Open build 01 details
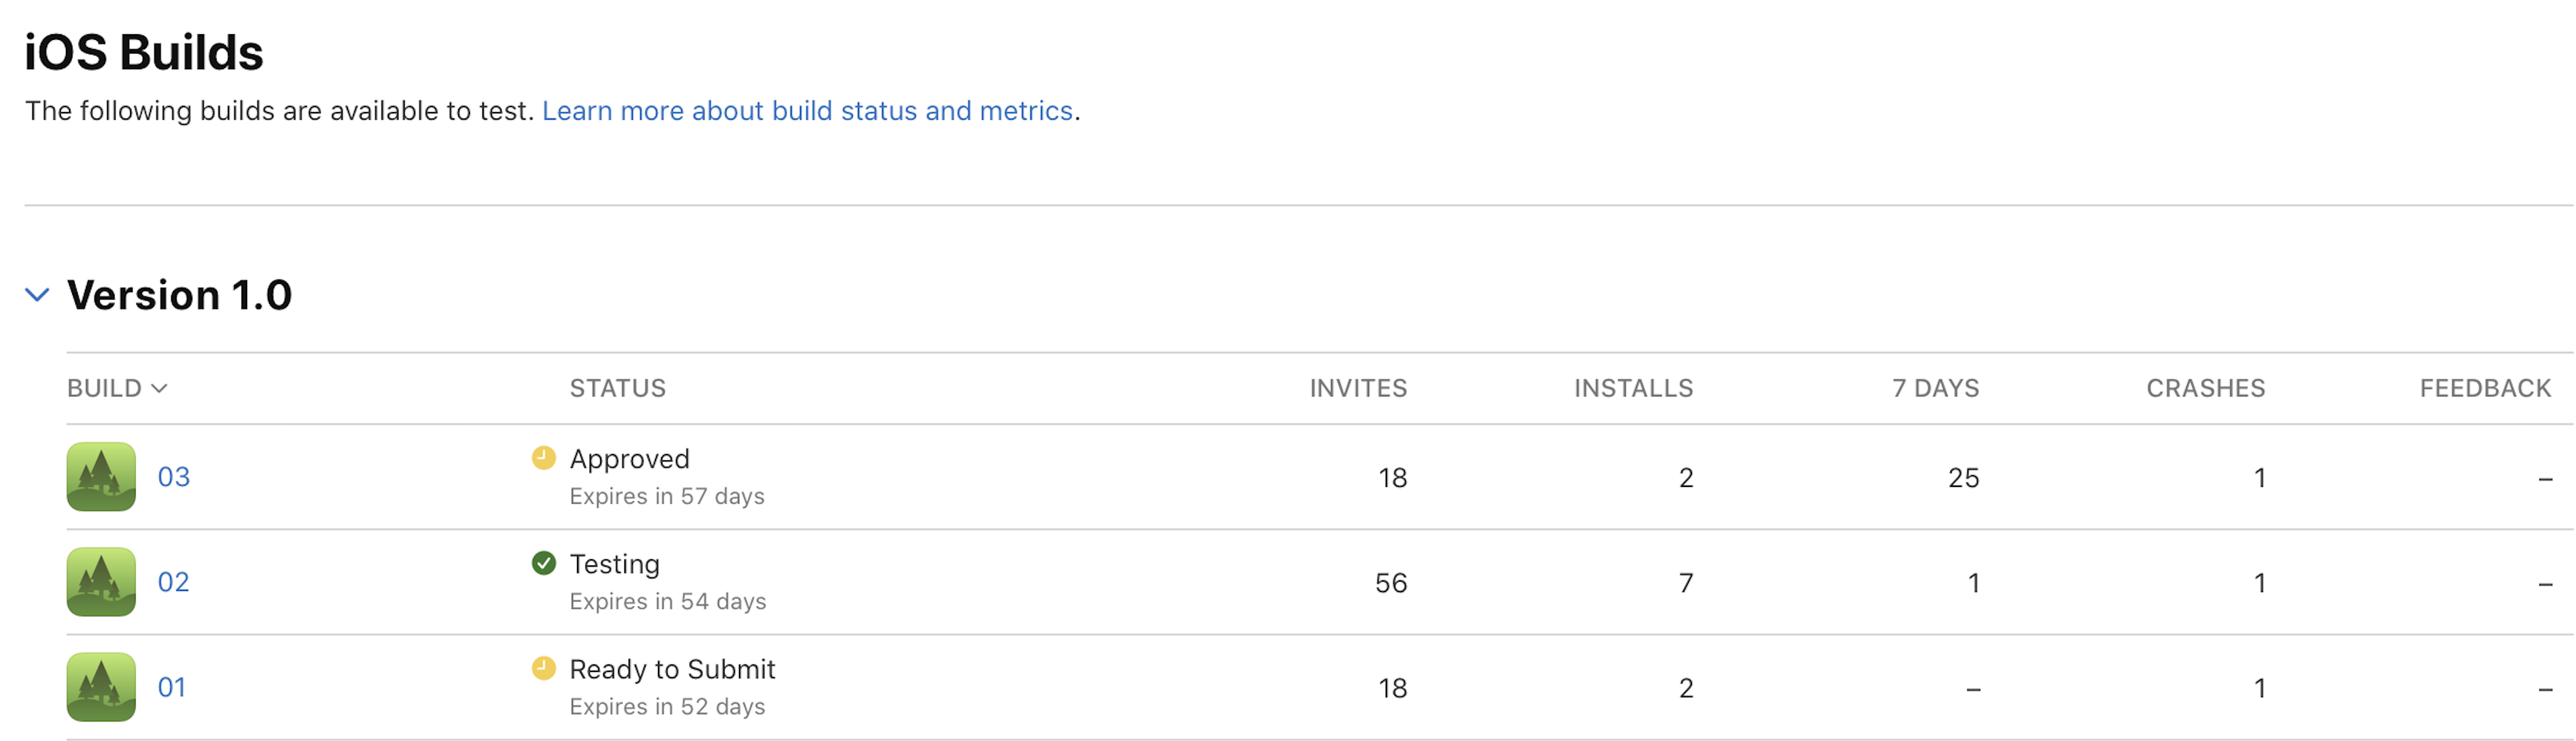 173,686
